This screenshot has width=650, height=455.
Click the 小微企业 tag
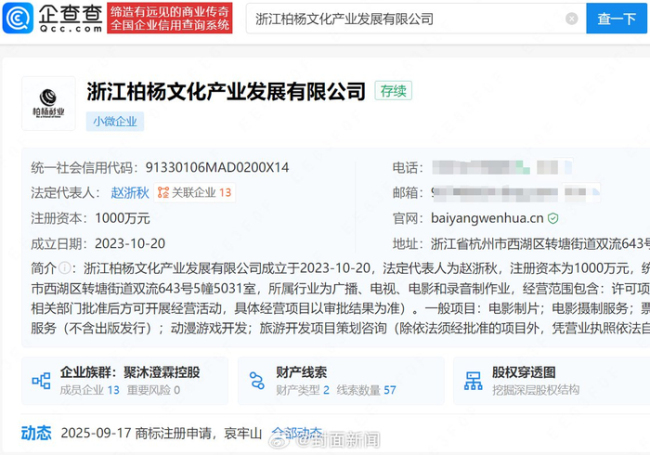click(115, 121)
